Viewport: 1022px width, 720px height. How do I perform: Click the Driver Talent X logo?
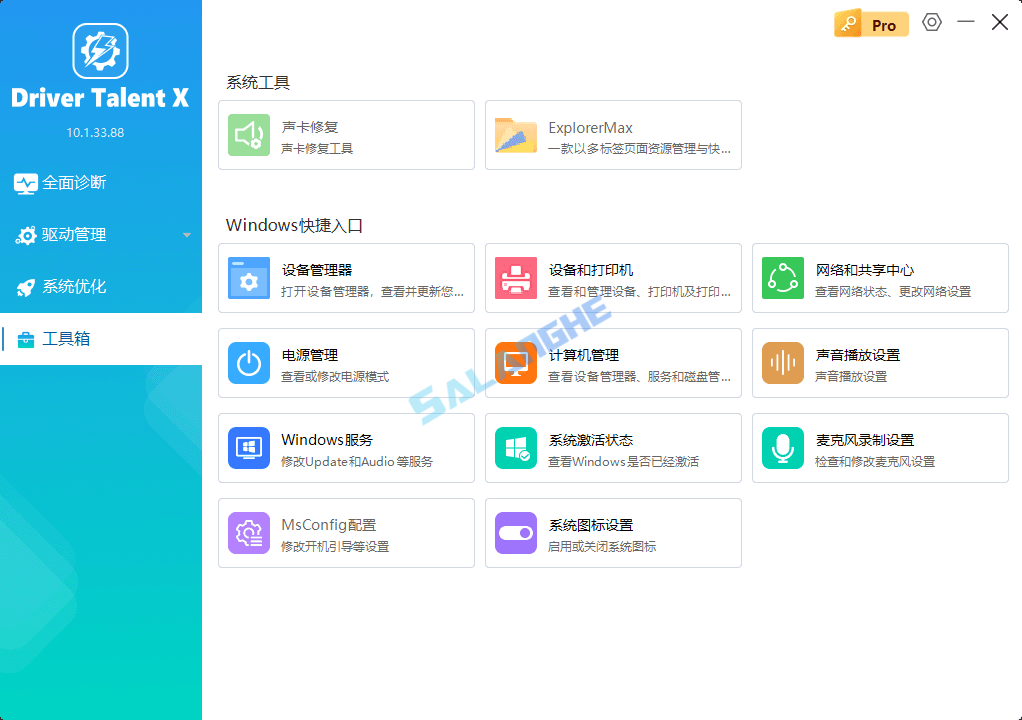(100, 51)
